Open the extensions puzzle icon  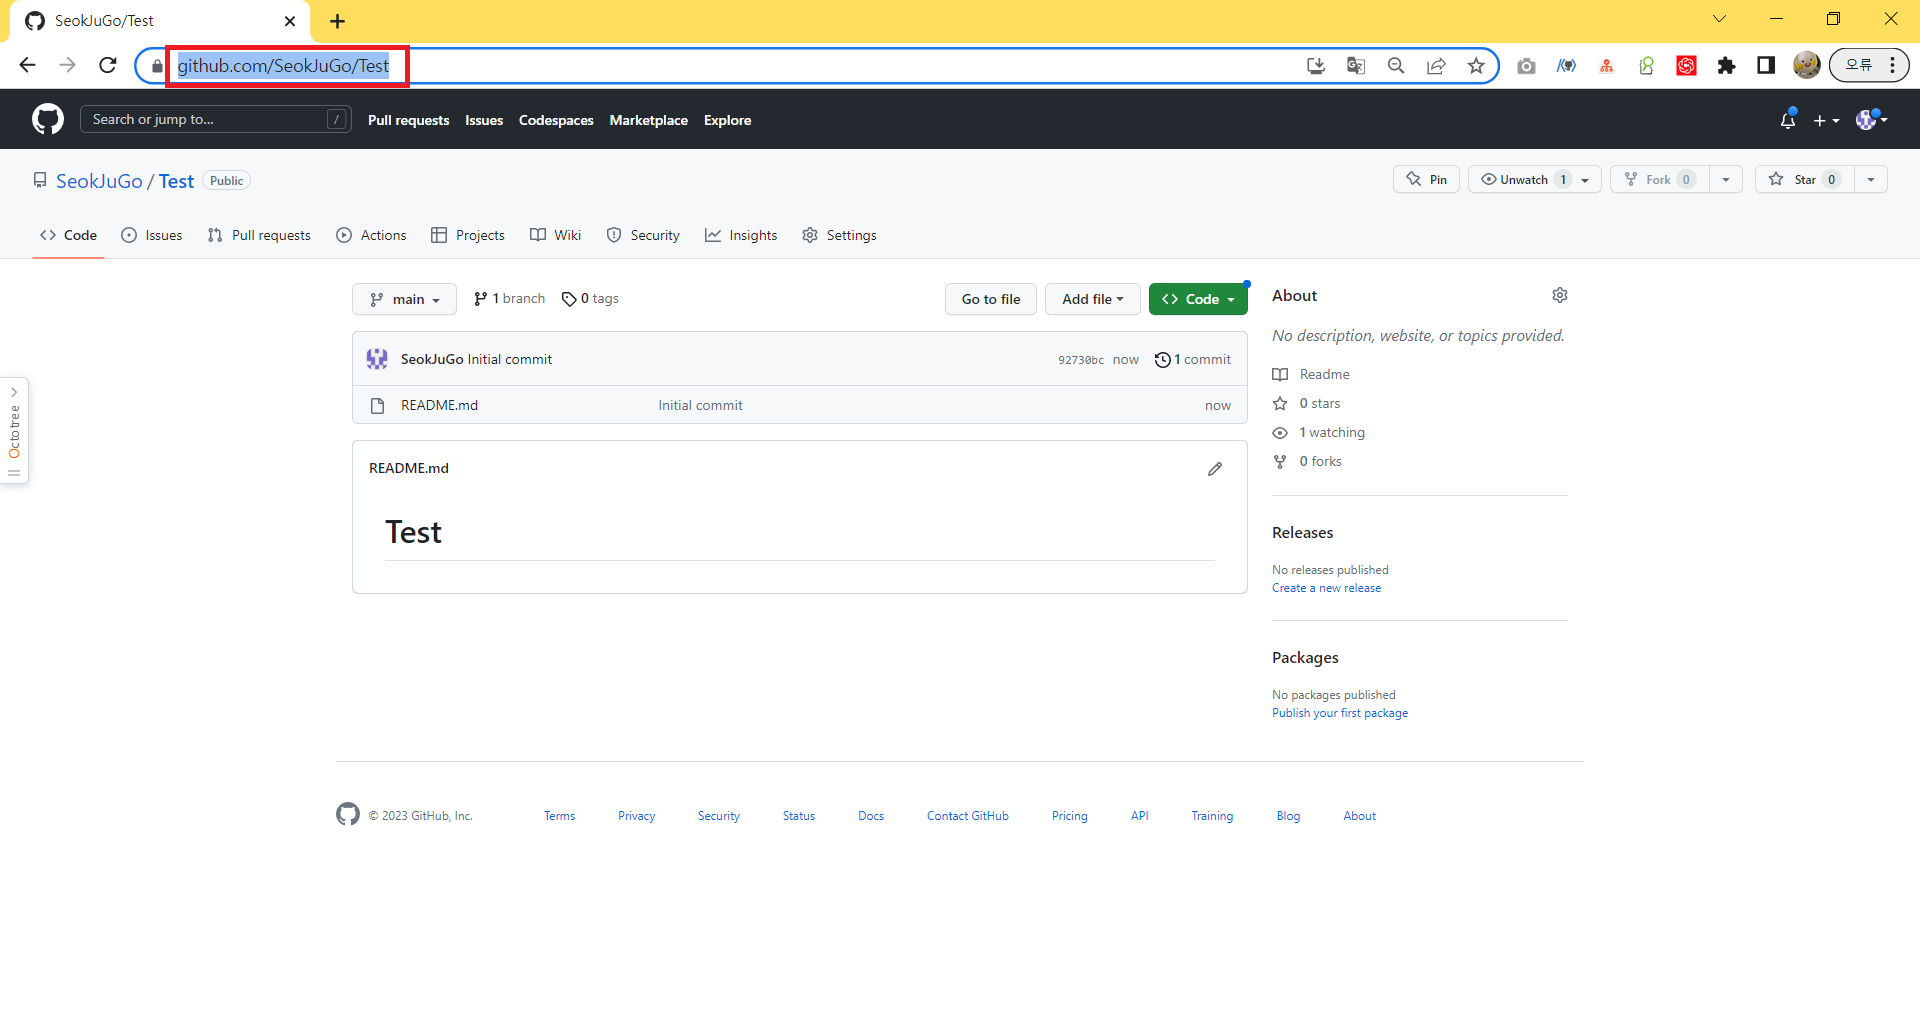pos(1726,66)
